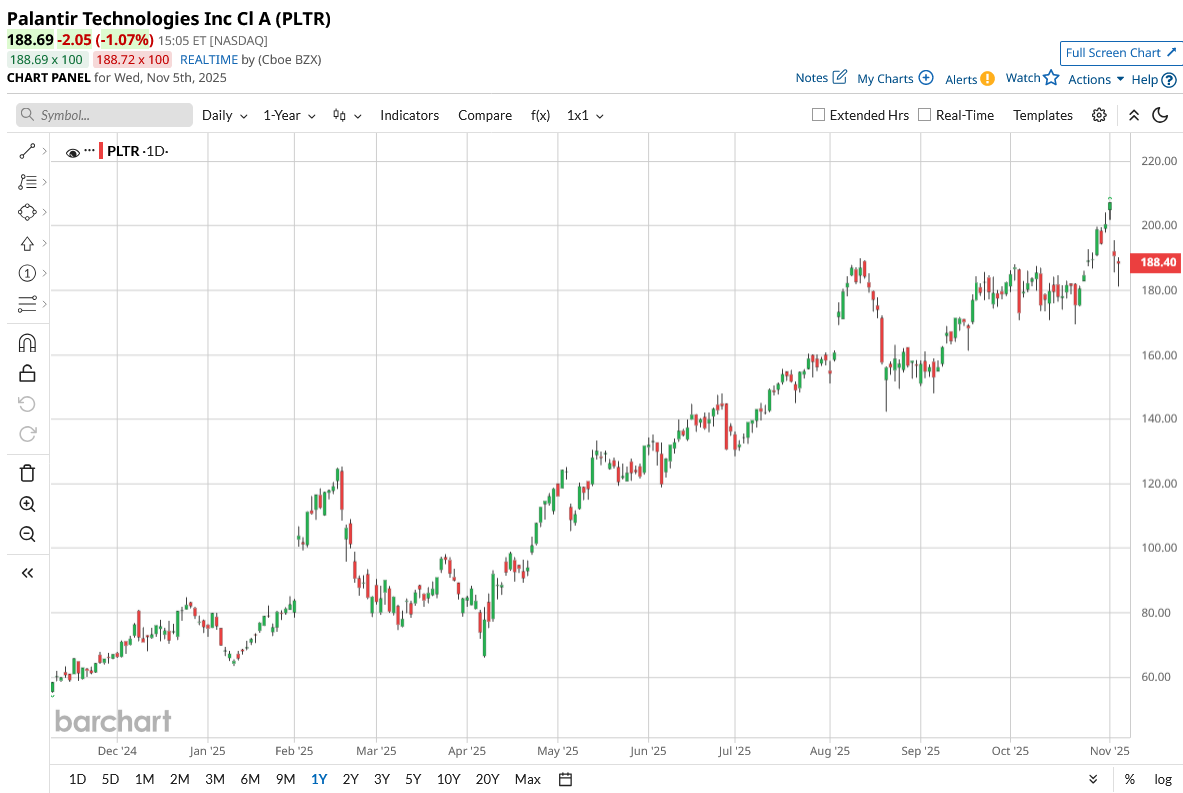
Task: Switch to the 5Y time range
Action: (413, 779)
